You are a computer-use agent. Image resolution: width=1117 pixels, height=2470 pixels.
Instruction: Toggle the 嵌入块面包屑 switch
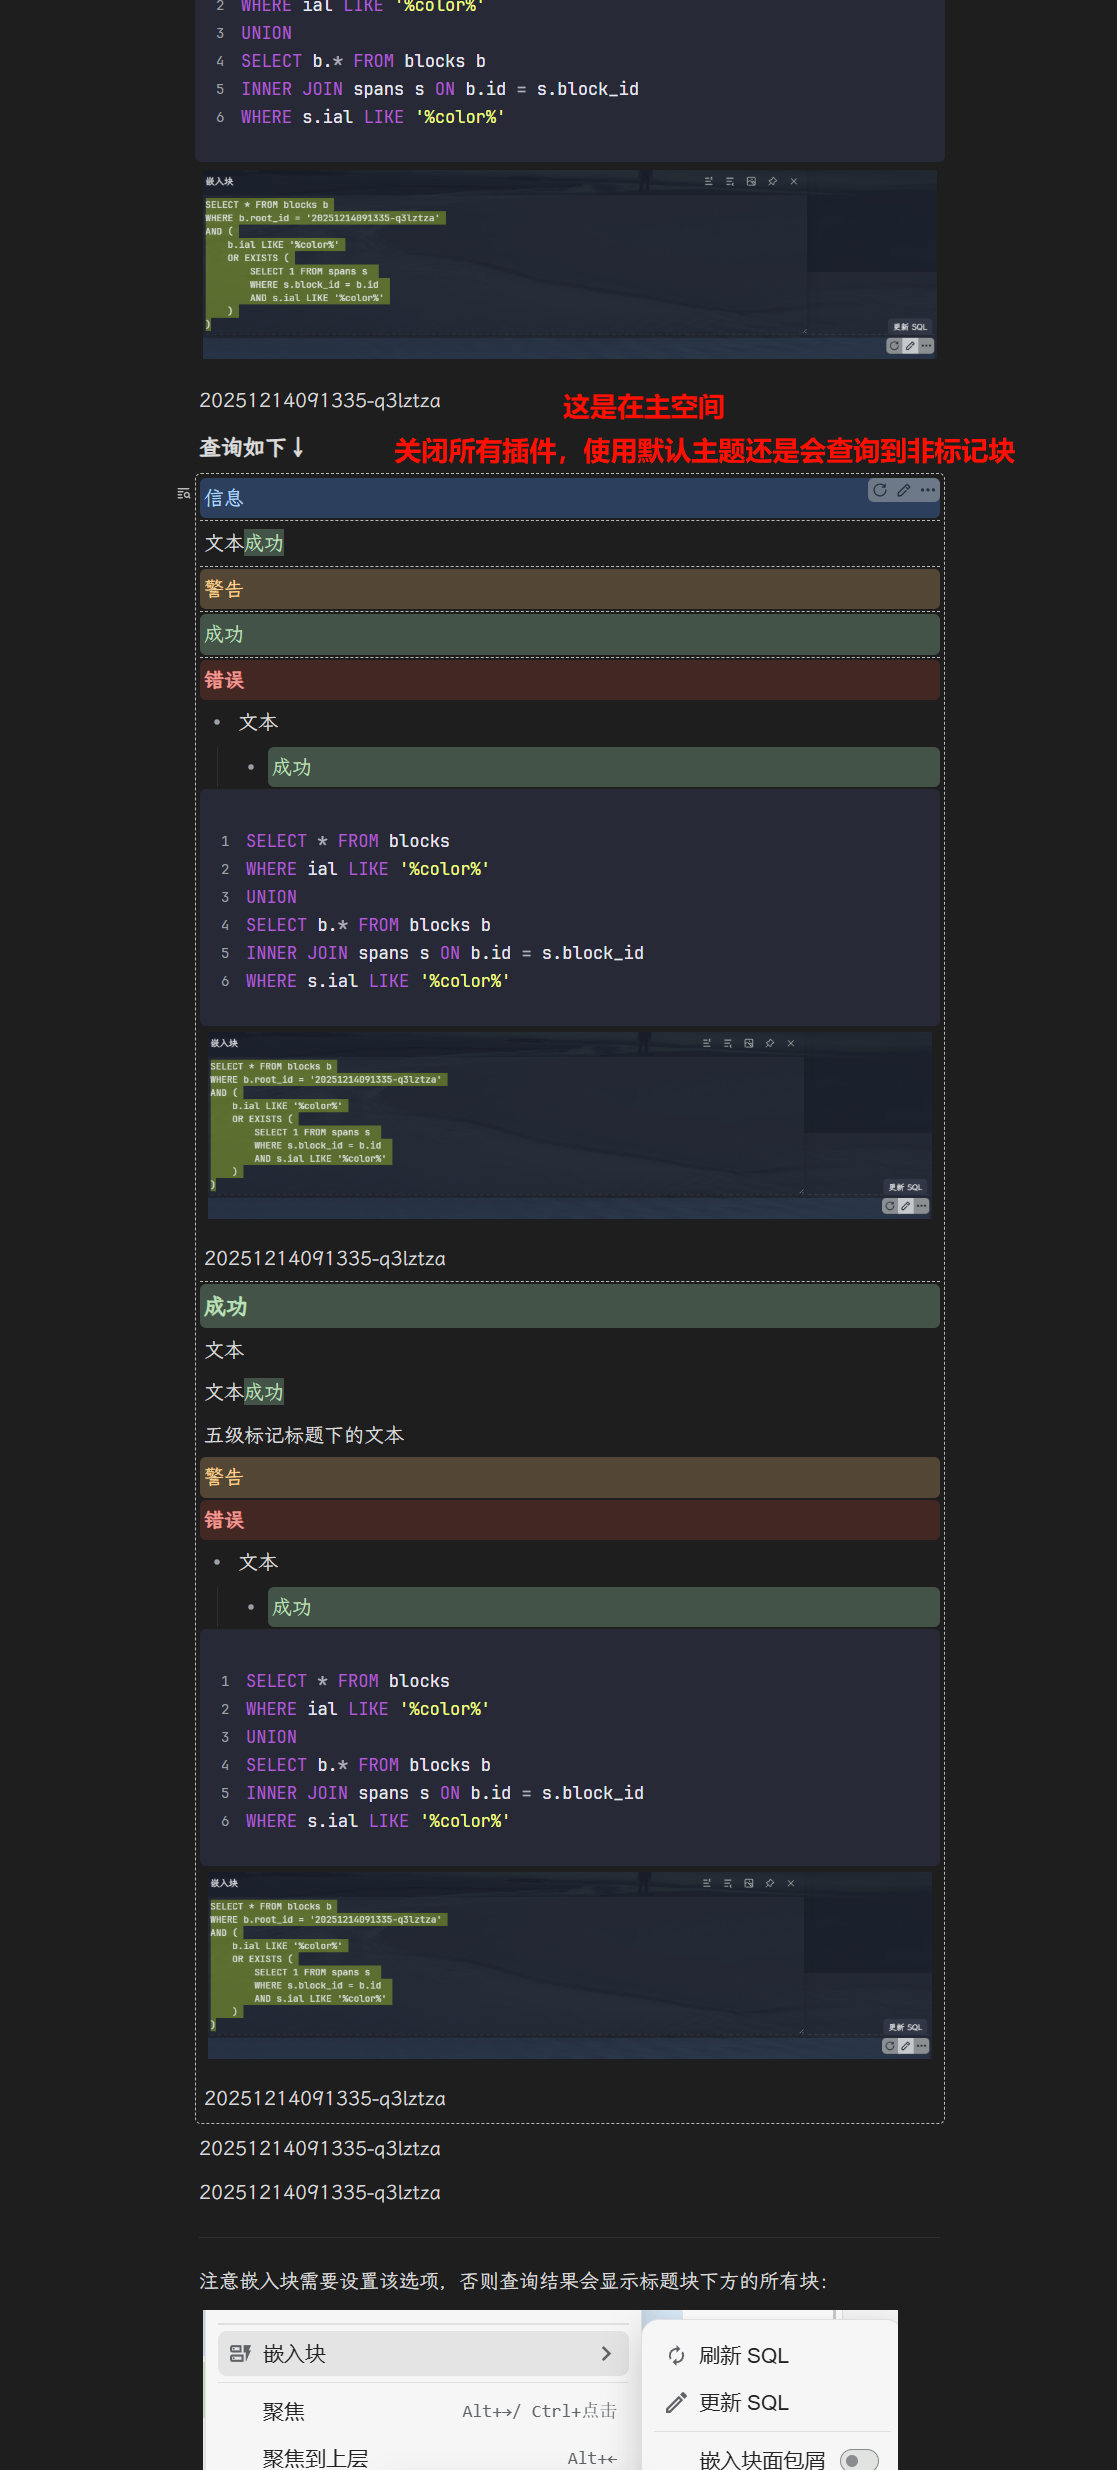[859, 2460]
